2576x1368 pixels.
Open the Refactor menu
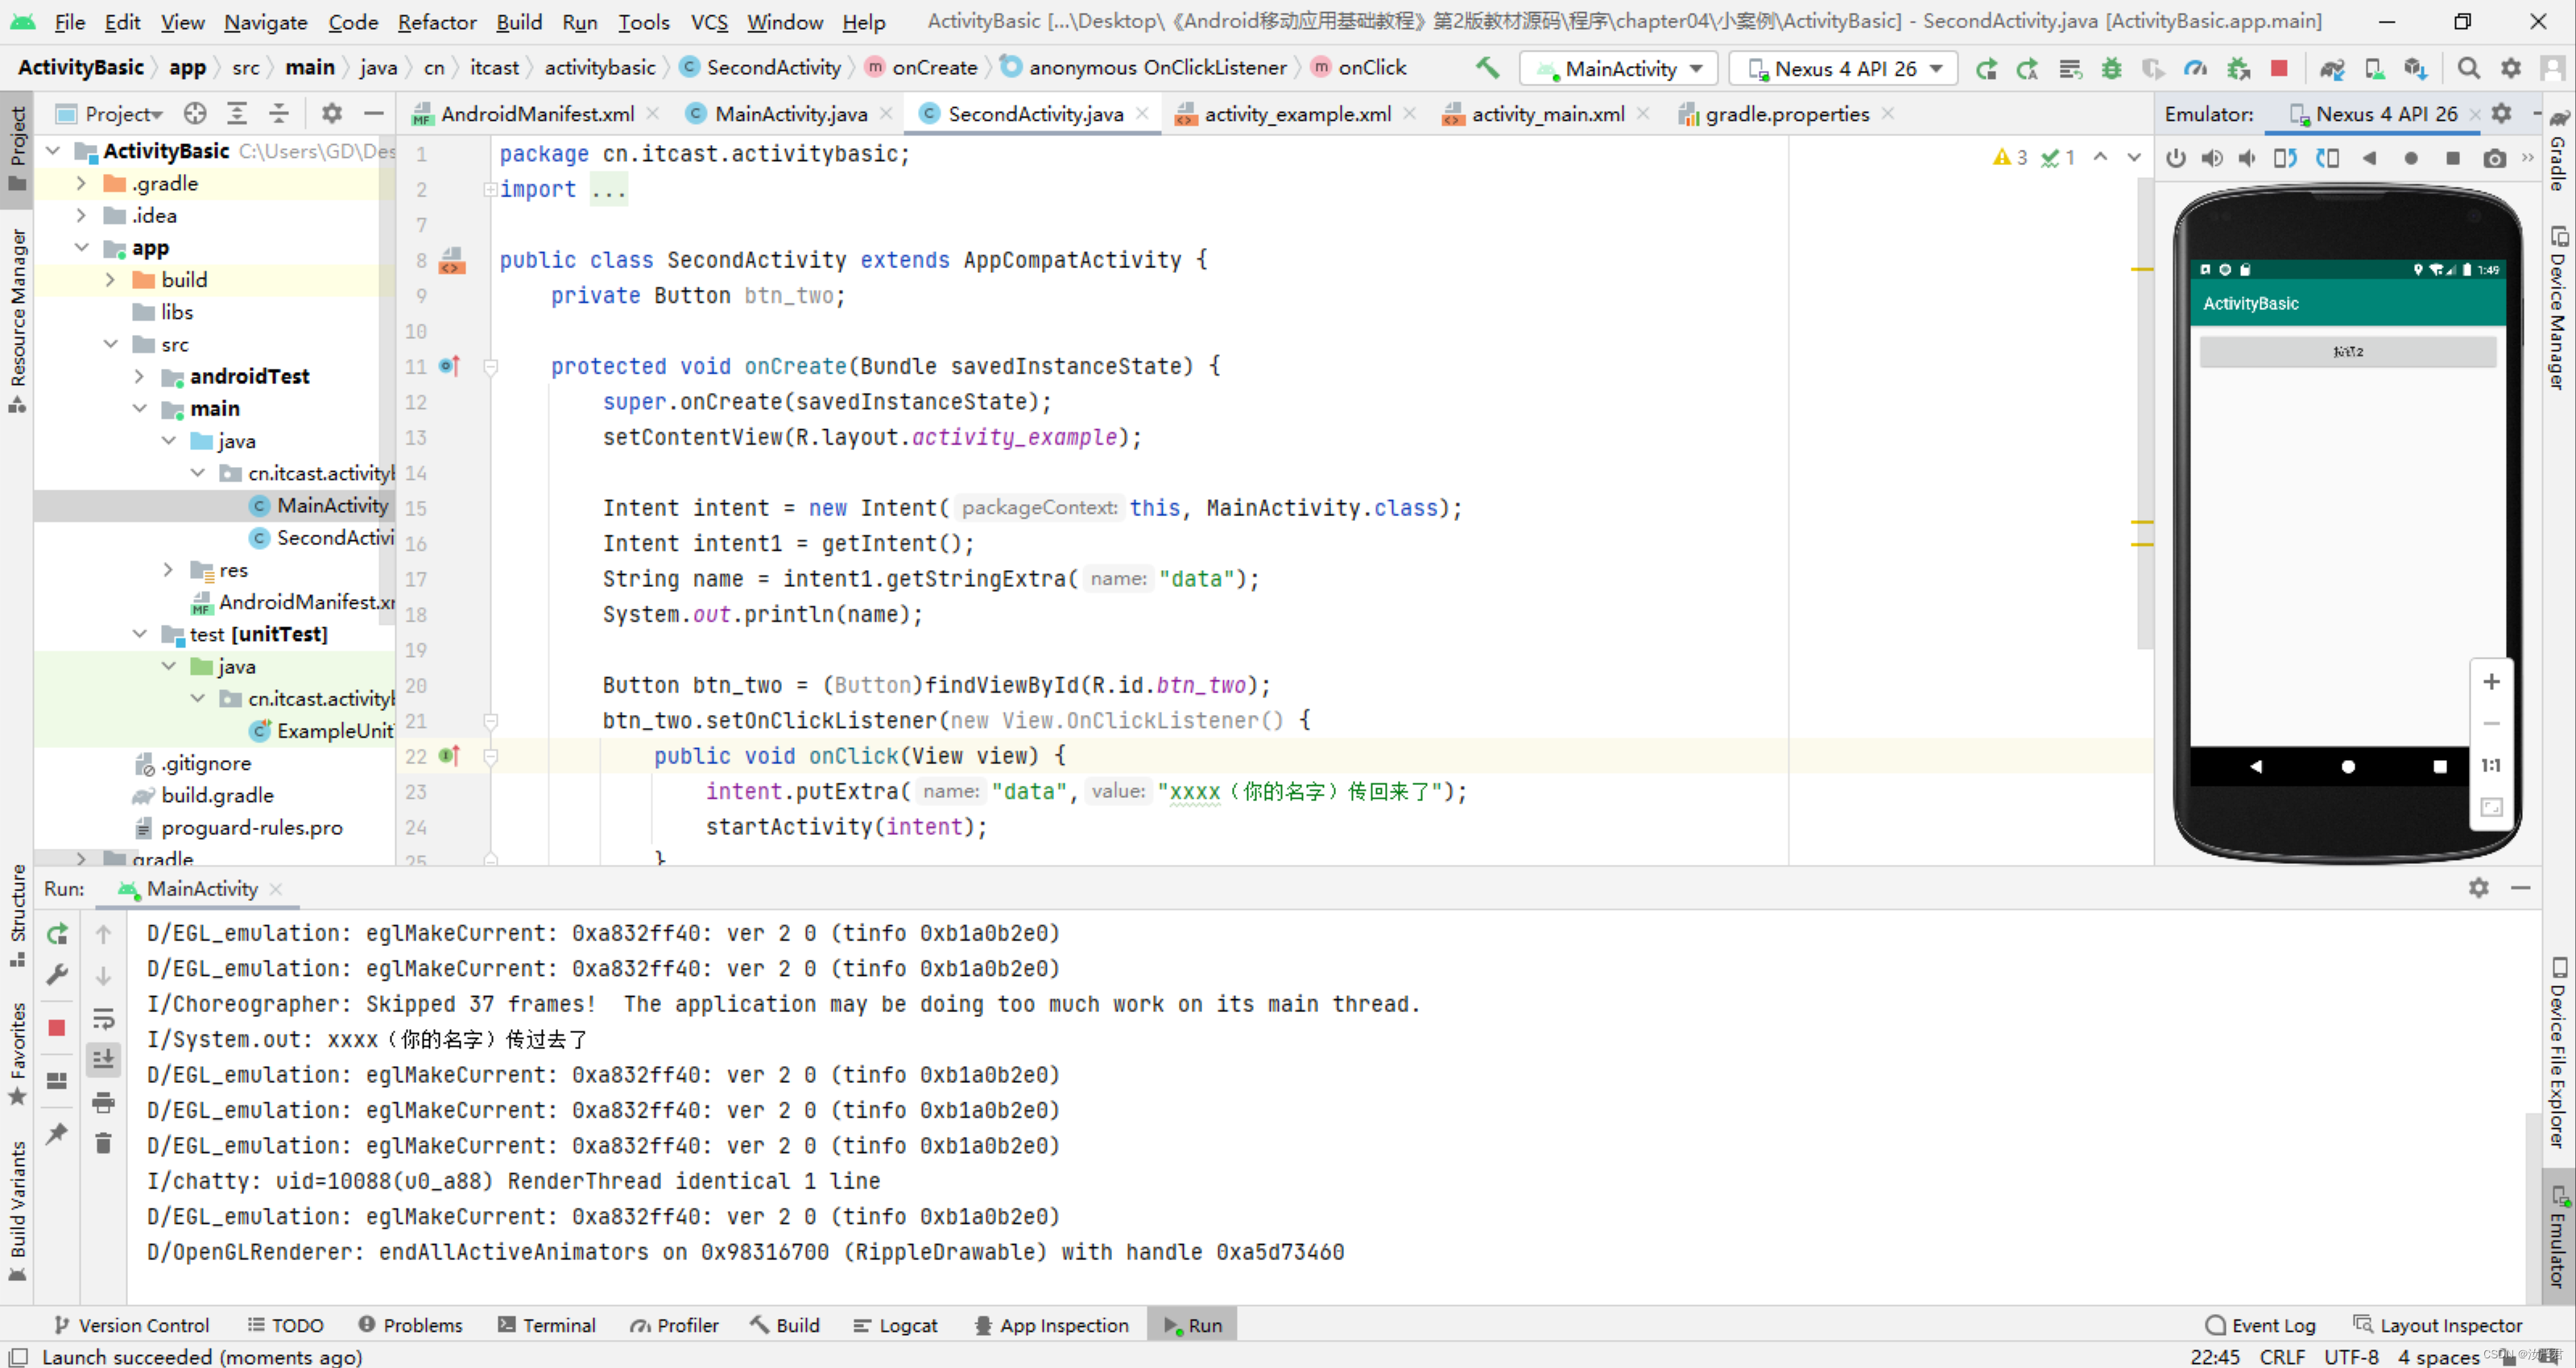[436, 22]
